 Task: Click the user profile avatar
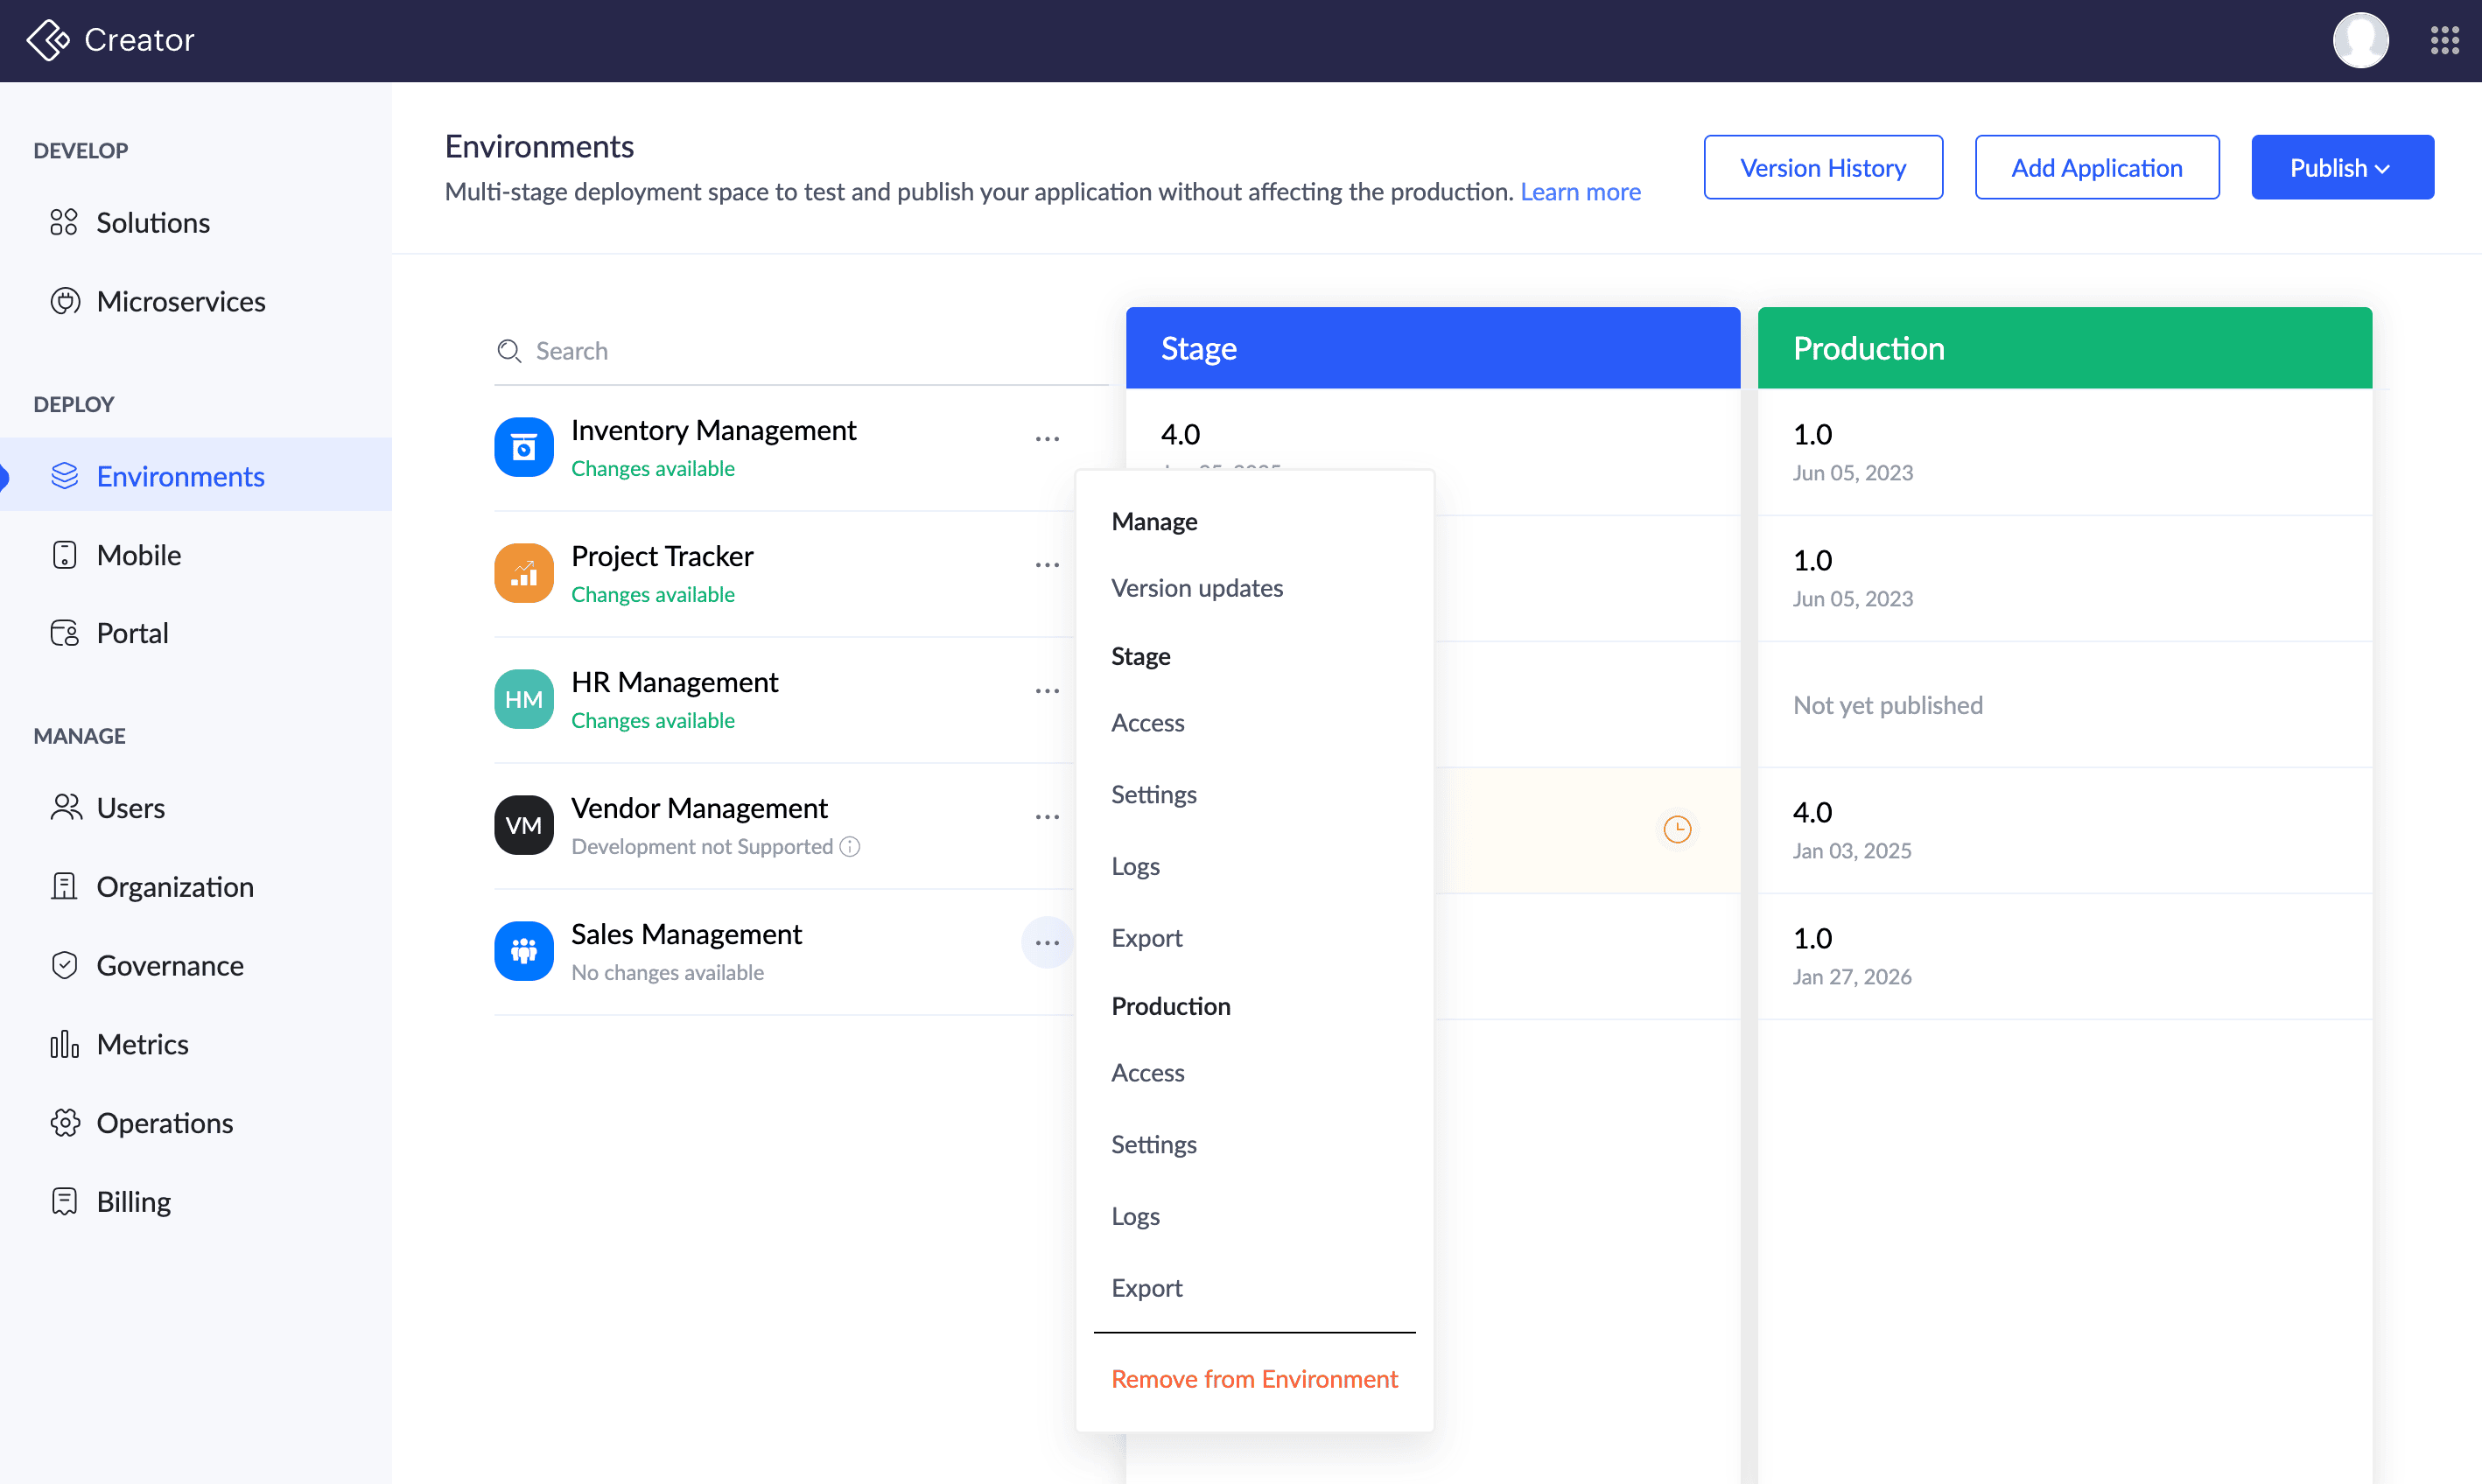tap(2360, 40)
